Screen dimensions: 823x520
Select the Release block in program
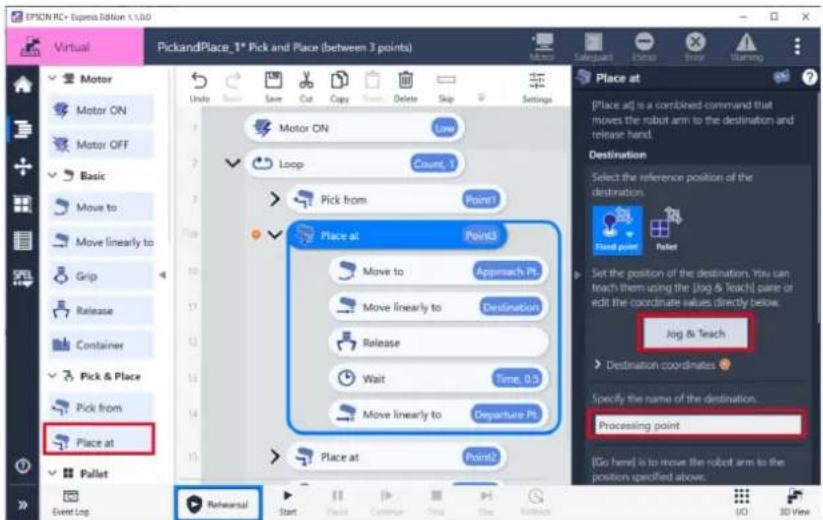click(438, 343)
